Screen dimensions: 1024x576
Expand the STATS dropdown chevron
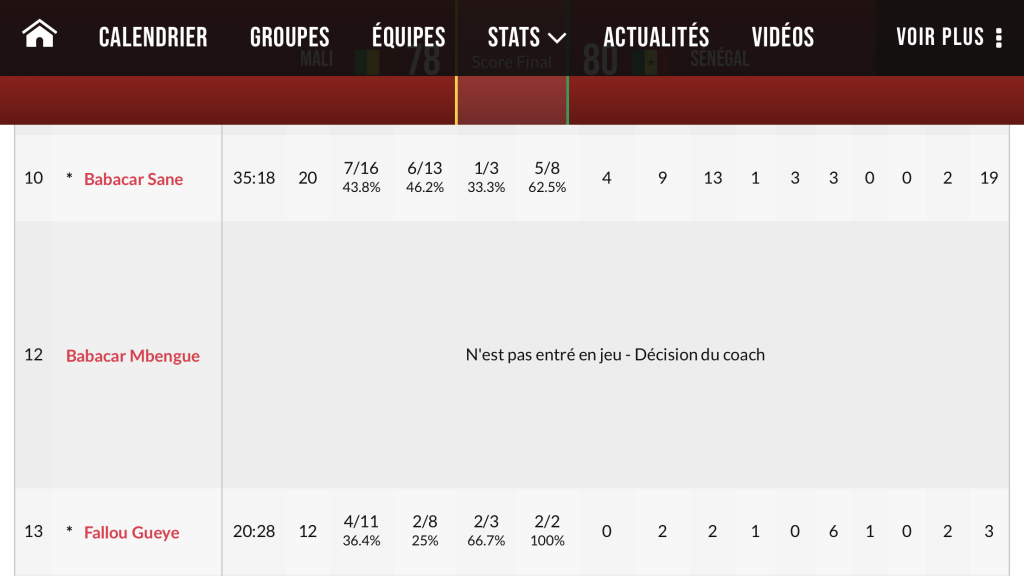(556, 39)
